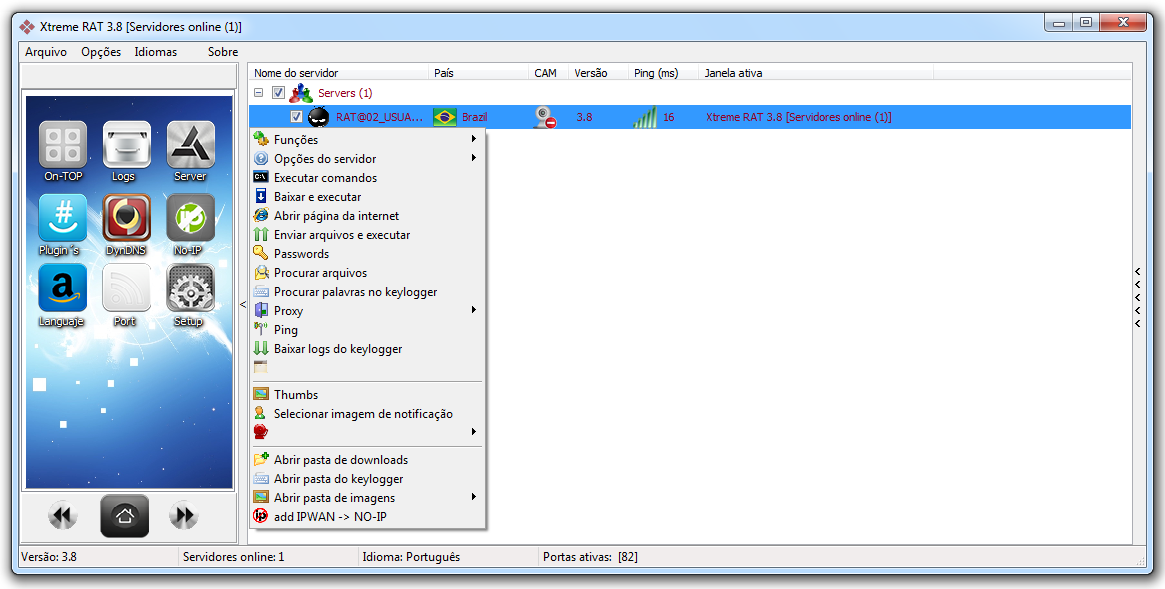The width and height of the screenshot is (1165, 589).
Task: Click the Brazil flag icon in server row
Action: 444,117
